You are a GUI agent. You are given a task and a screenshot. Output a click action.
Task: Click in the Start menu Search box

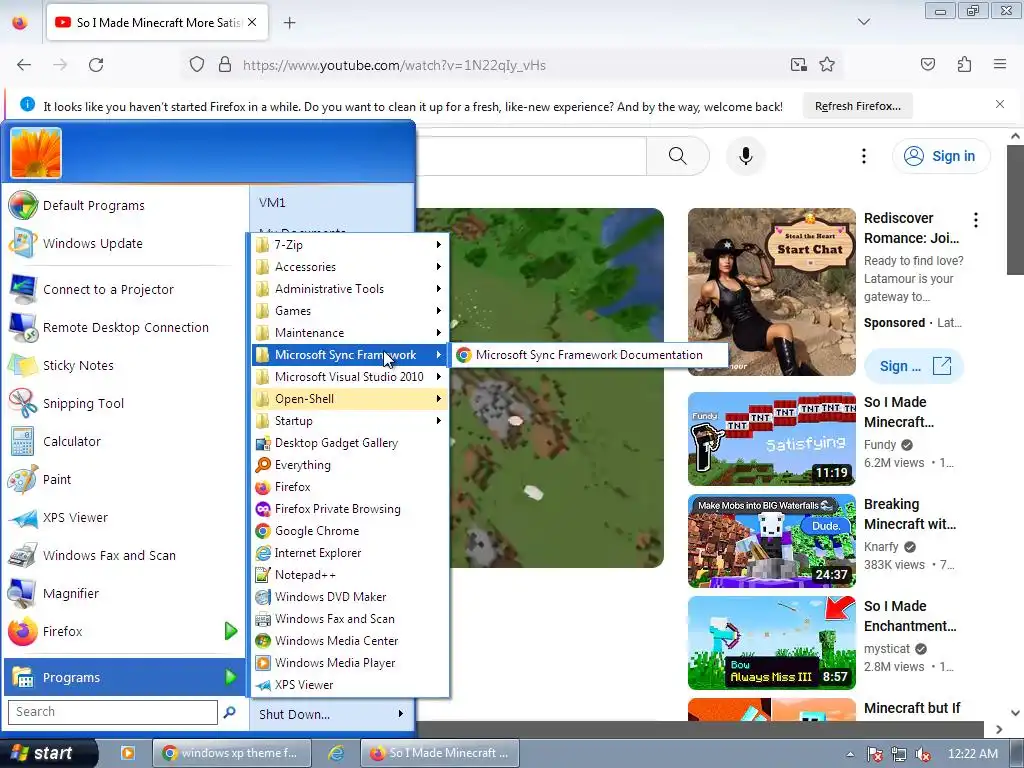click(112, 712)
